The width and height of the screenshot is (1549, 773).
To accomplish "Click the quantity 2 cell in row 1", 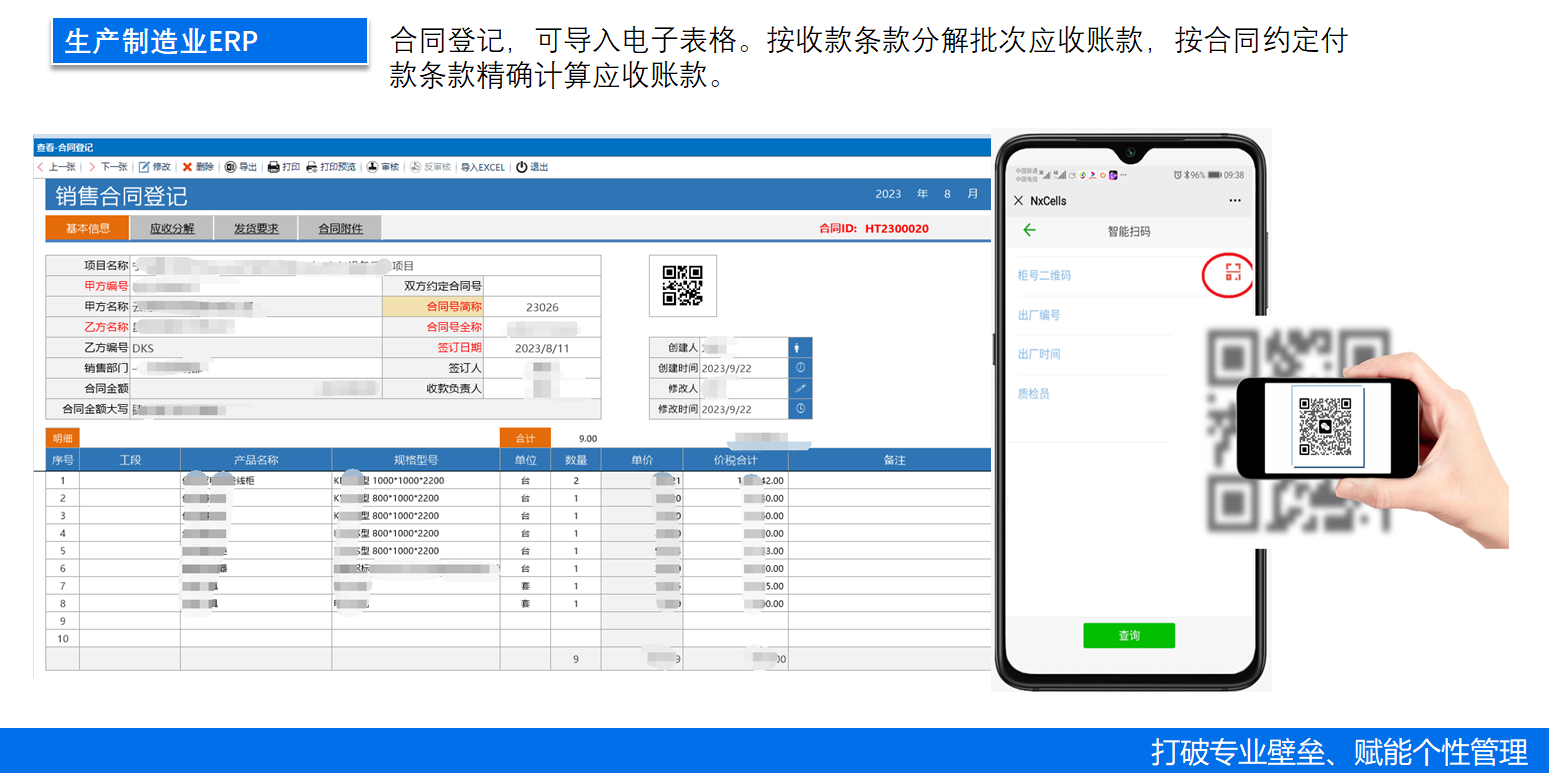I will coord(576,480).
